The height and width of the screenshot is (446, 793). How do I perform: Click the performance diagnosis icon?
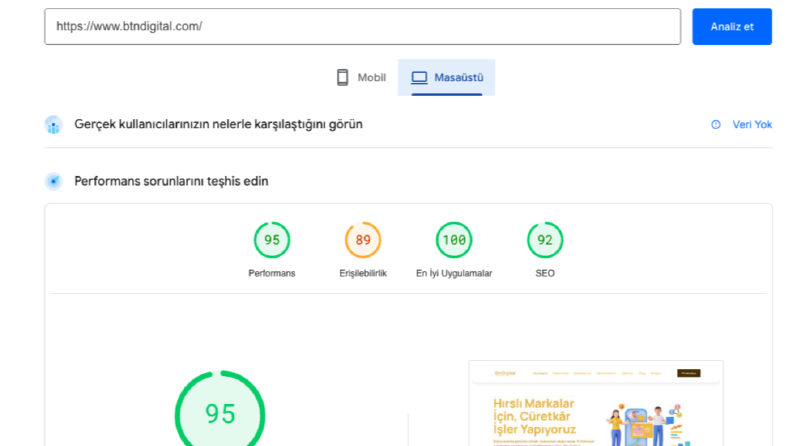pos(54,181)
